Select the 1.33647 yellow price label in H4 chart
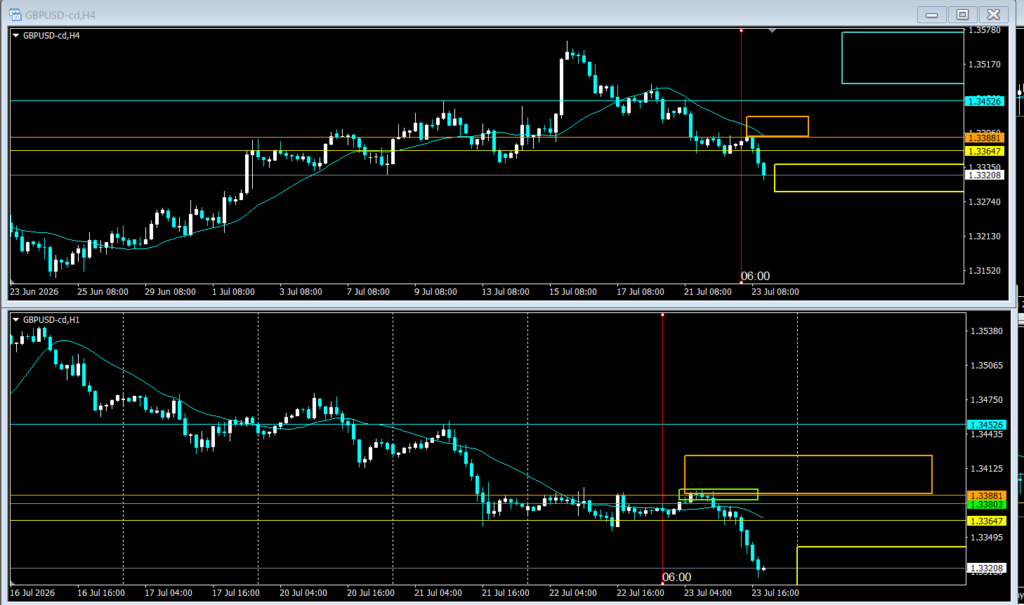The image size is (1024, 605). [x=984, y=152]
